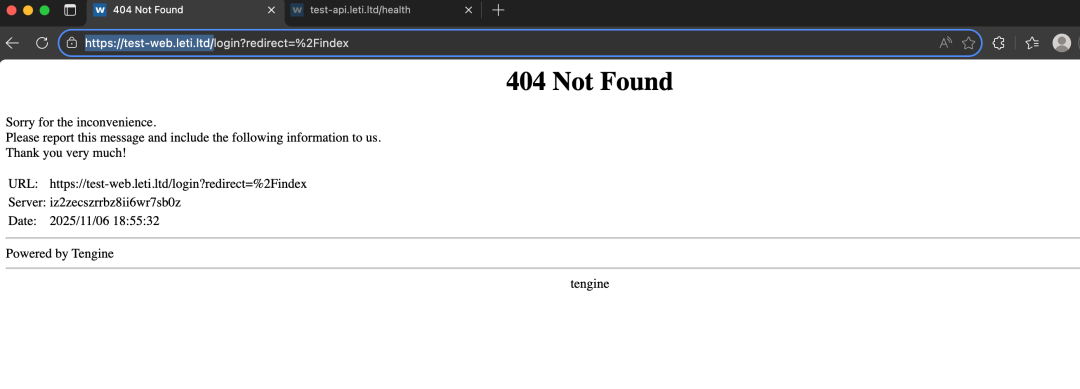Click the centered "tengine" footer text
1080x389 pixels.
tap(590, 284)
